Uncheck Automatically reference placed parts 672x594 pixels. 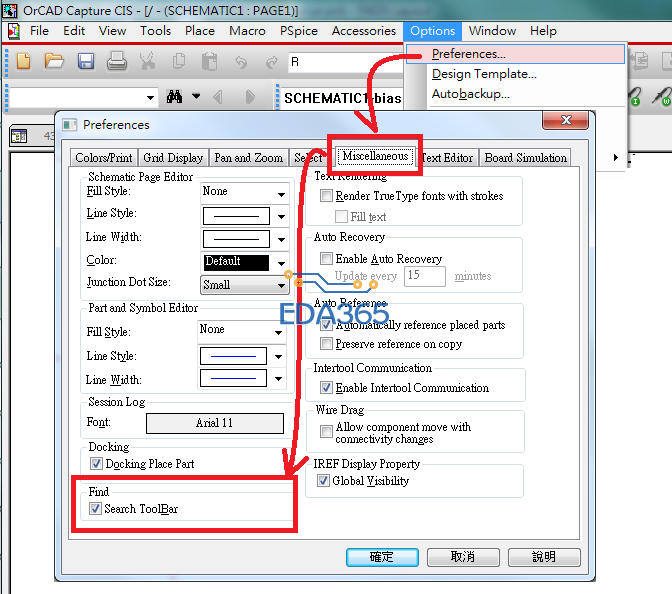pyautogui.click(x=326, y=325)
